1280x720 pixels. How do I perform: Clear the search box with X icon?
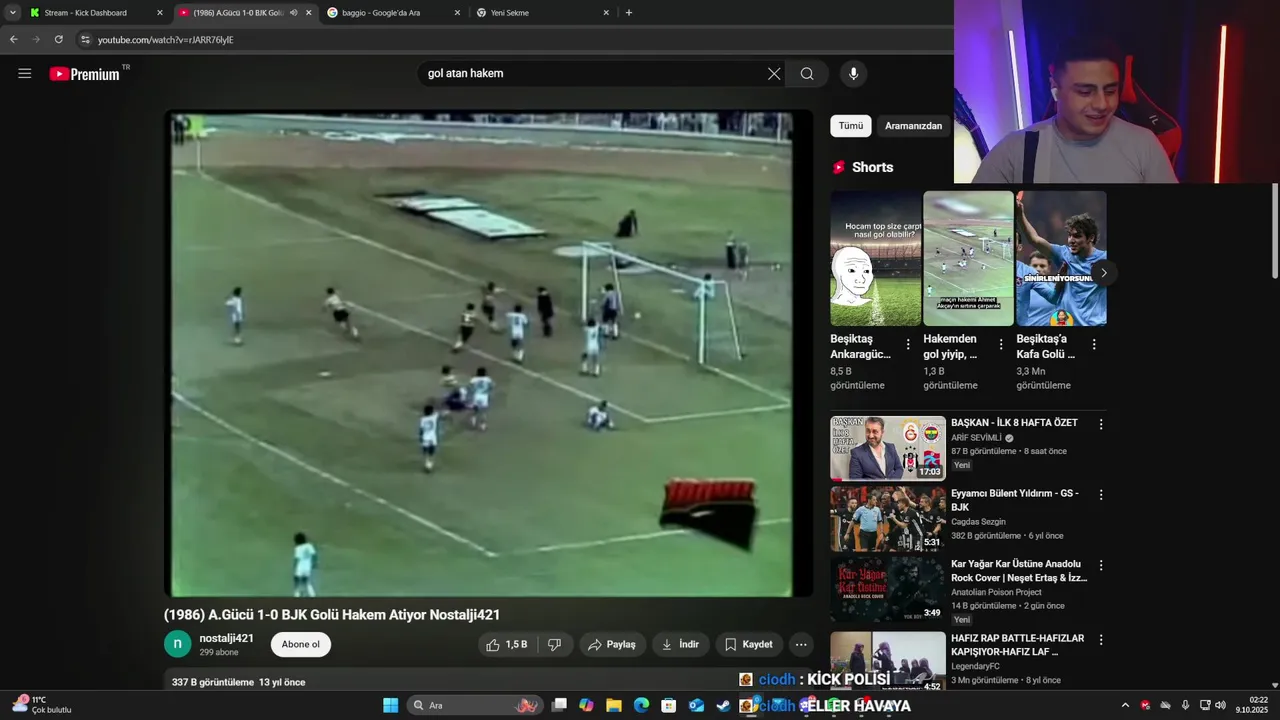click(x=774, y=73)
